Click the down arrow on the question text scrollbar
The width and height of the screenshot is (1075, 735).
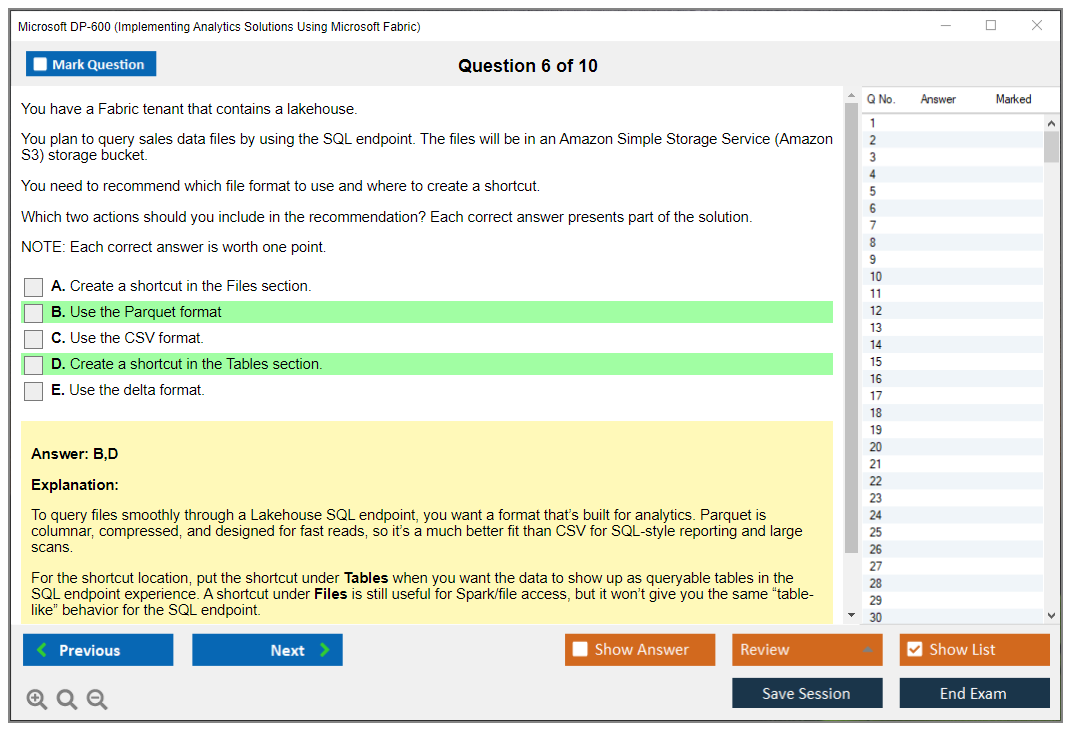(x=849, y=613)
